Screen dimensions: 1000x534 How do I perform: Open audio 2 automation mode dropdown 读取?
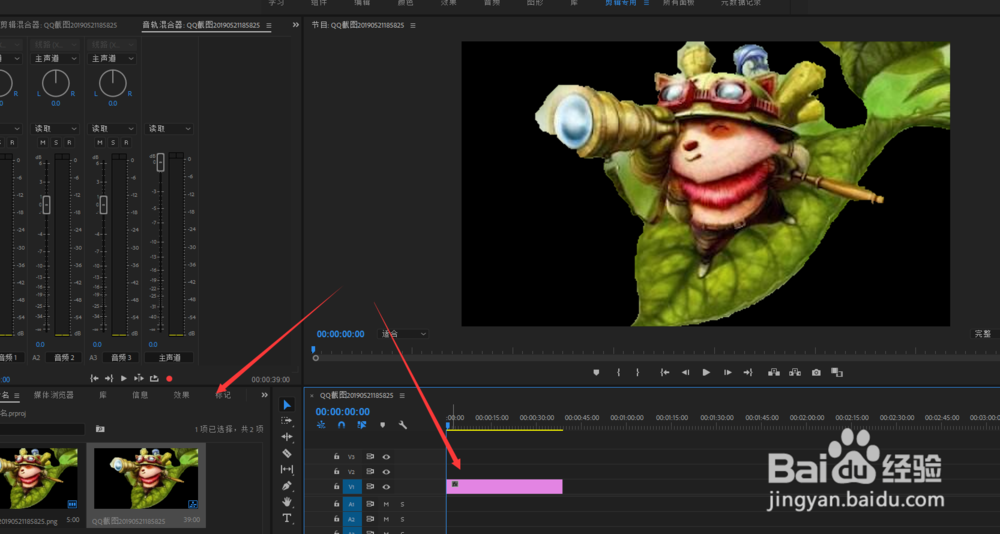(55, 129)
